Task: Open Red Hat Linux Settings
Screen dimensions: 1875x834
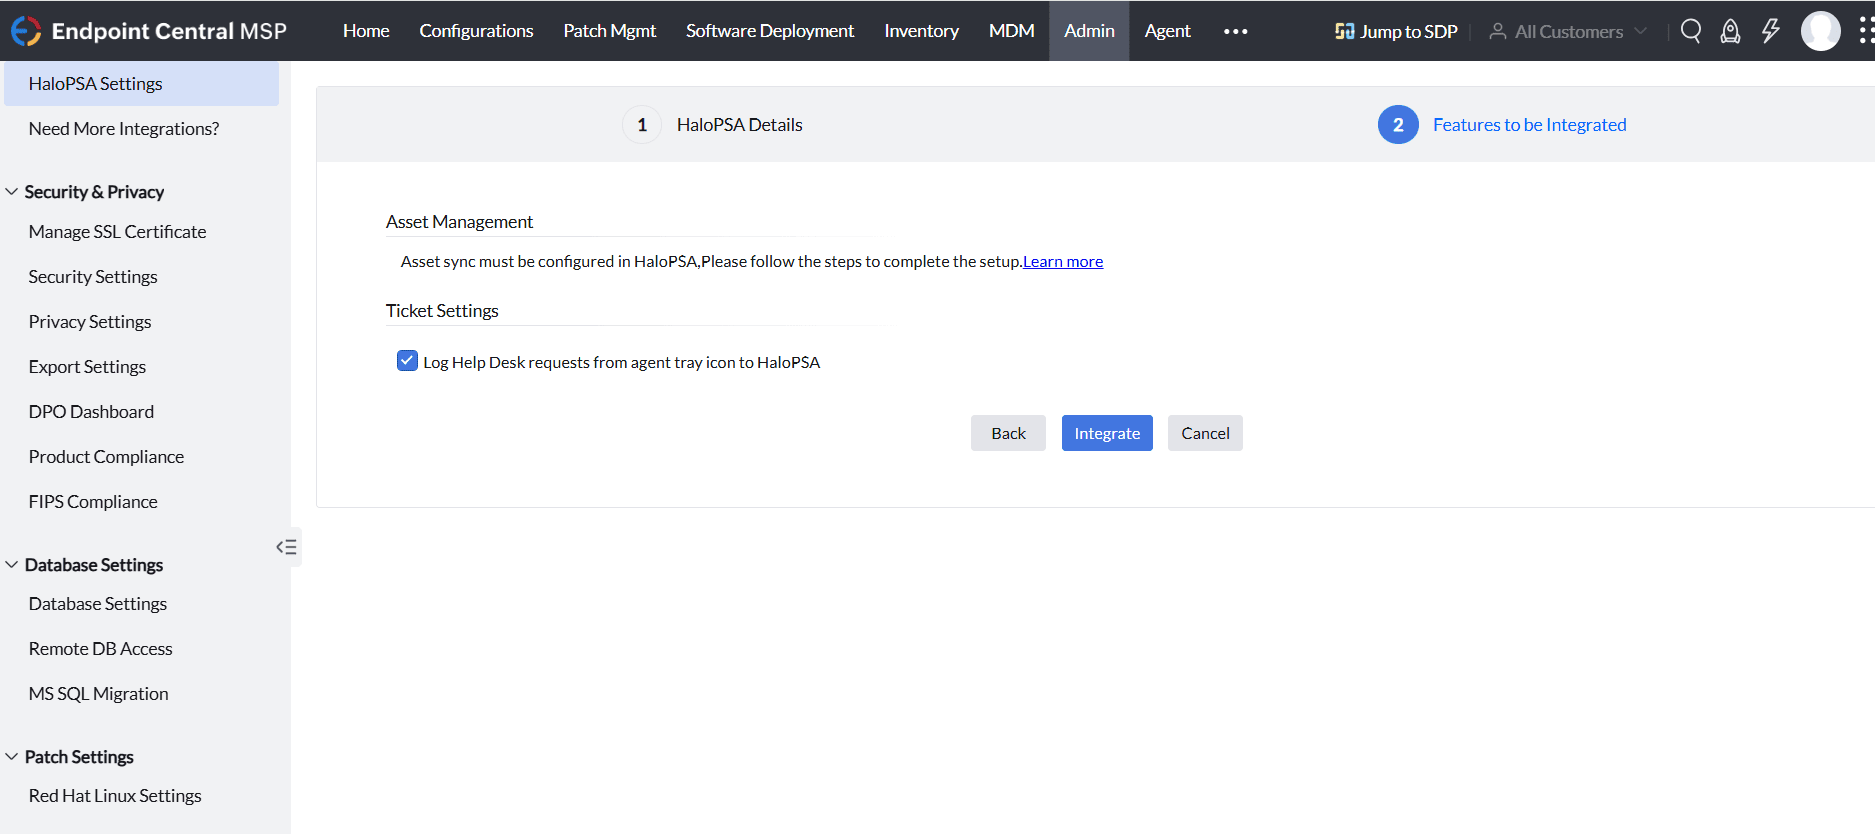Action: (x=115, y=796)
